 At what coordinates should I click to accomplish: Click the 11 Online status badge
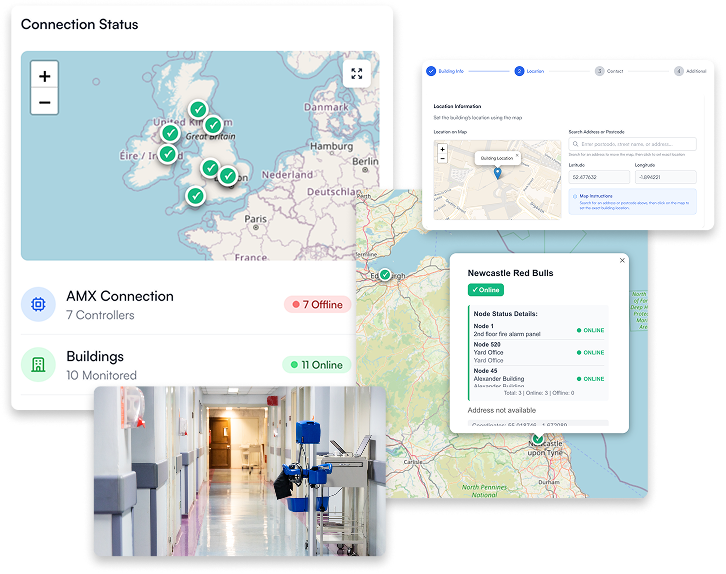tap(317, 365)
